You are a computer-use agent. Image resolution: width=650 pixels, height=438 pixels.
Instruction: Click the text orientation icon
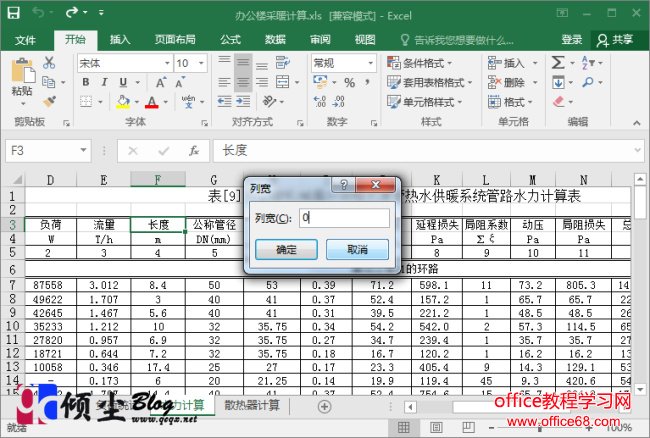pos(269,102)
